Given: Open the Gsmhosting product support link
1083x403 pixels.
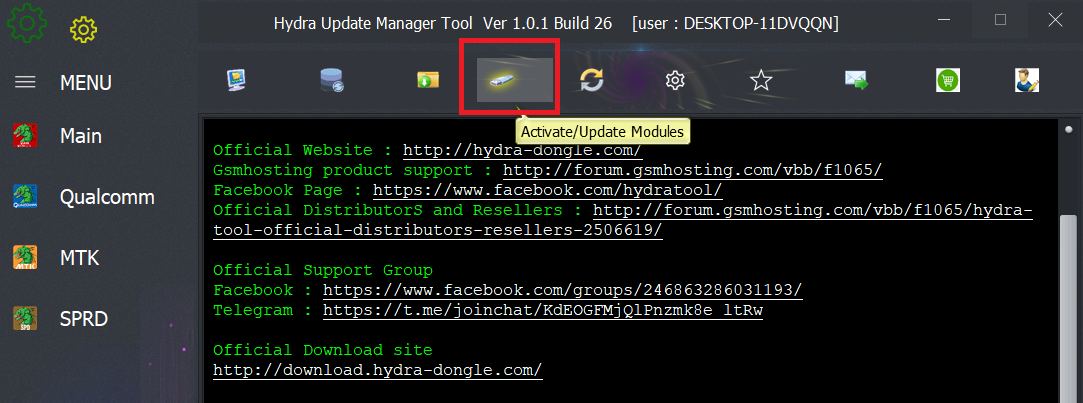Looking at the screenshot, I should (693, 171).
